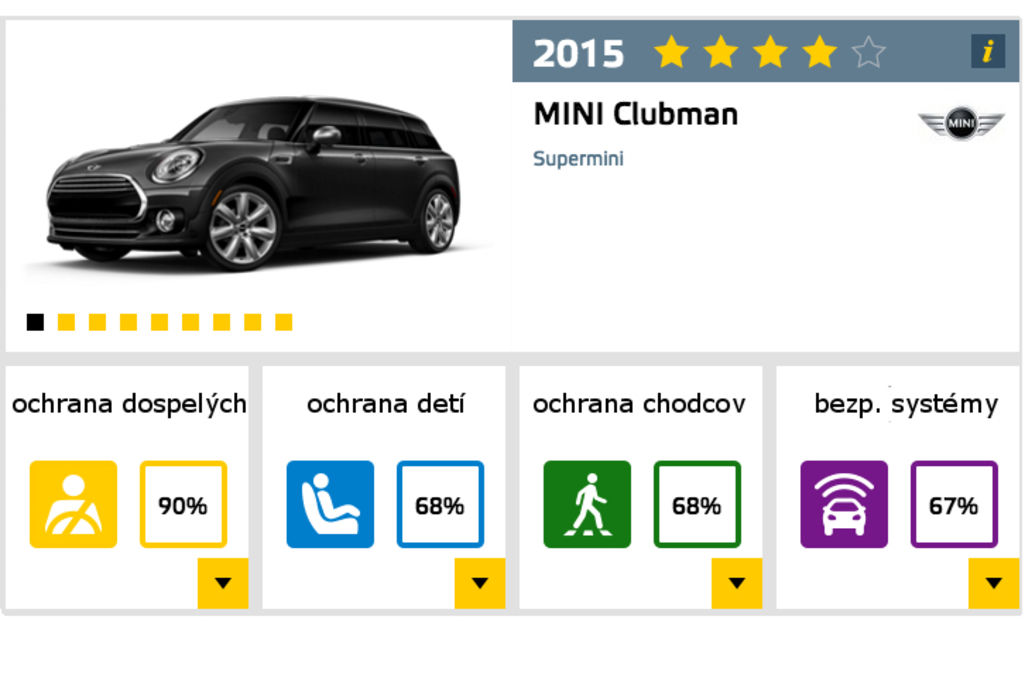Click the yellow info icon
1024x684 pixels.
pos(987,52)
